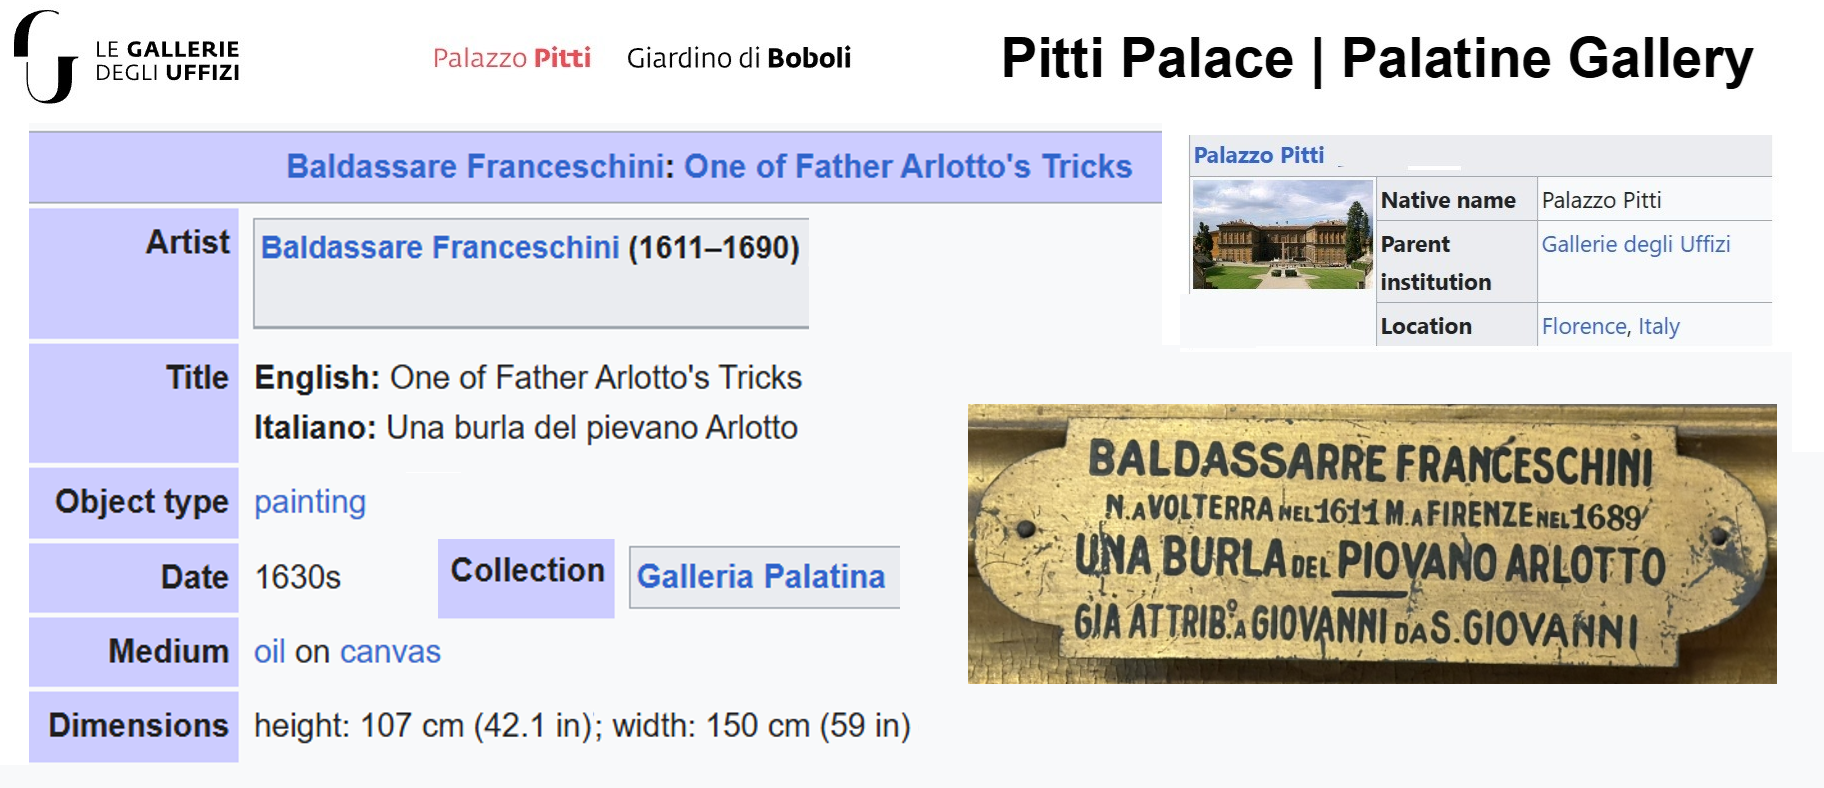Open the Galleria Palatina collection link
This screenshot has width=1824, height=788.
[761, 577]
